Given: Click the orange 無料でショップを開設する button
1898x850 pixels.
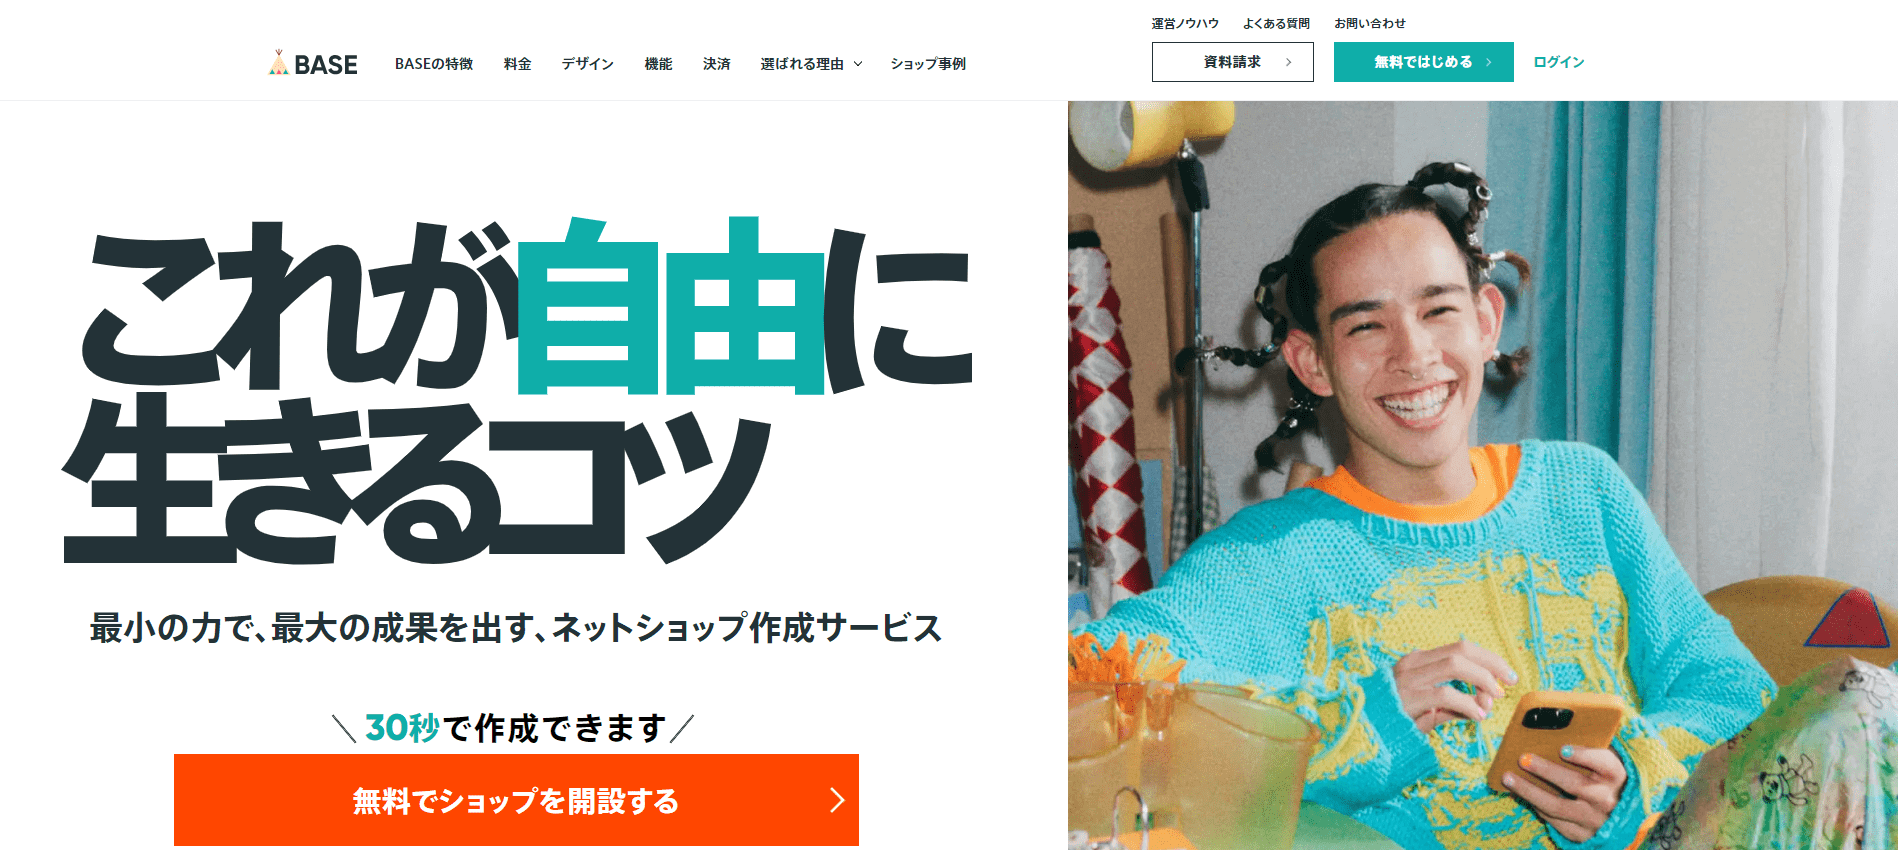Looking at the screenshot, I should (x=516, y=800).
